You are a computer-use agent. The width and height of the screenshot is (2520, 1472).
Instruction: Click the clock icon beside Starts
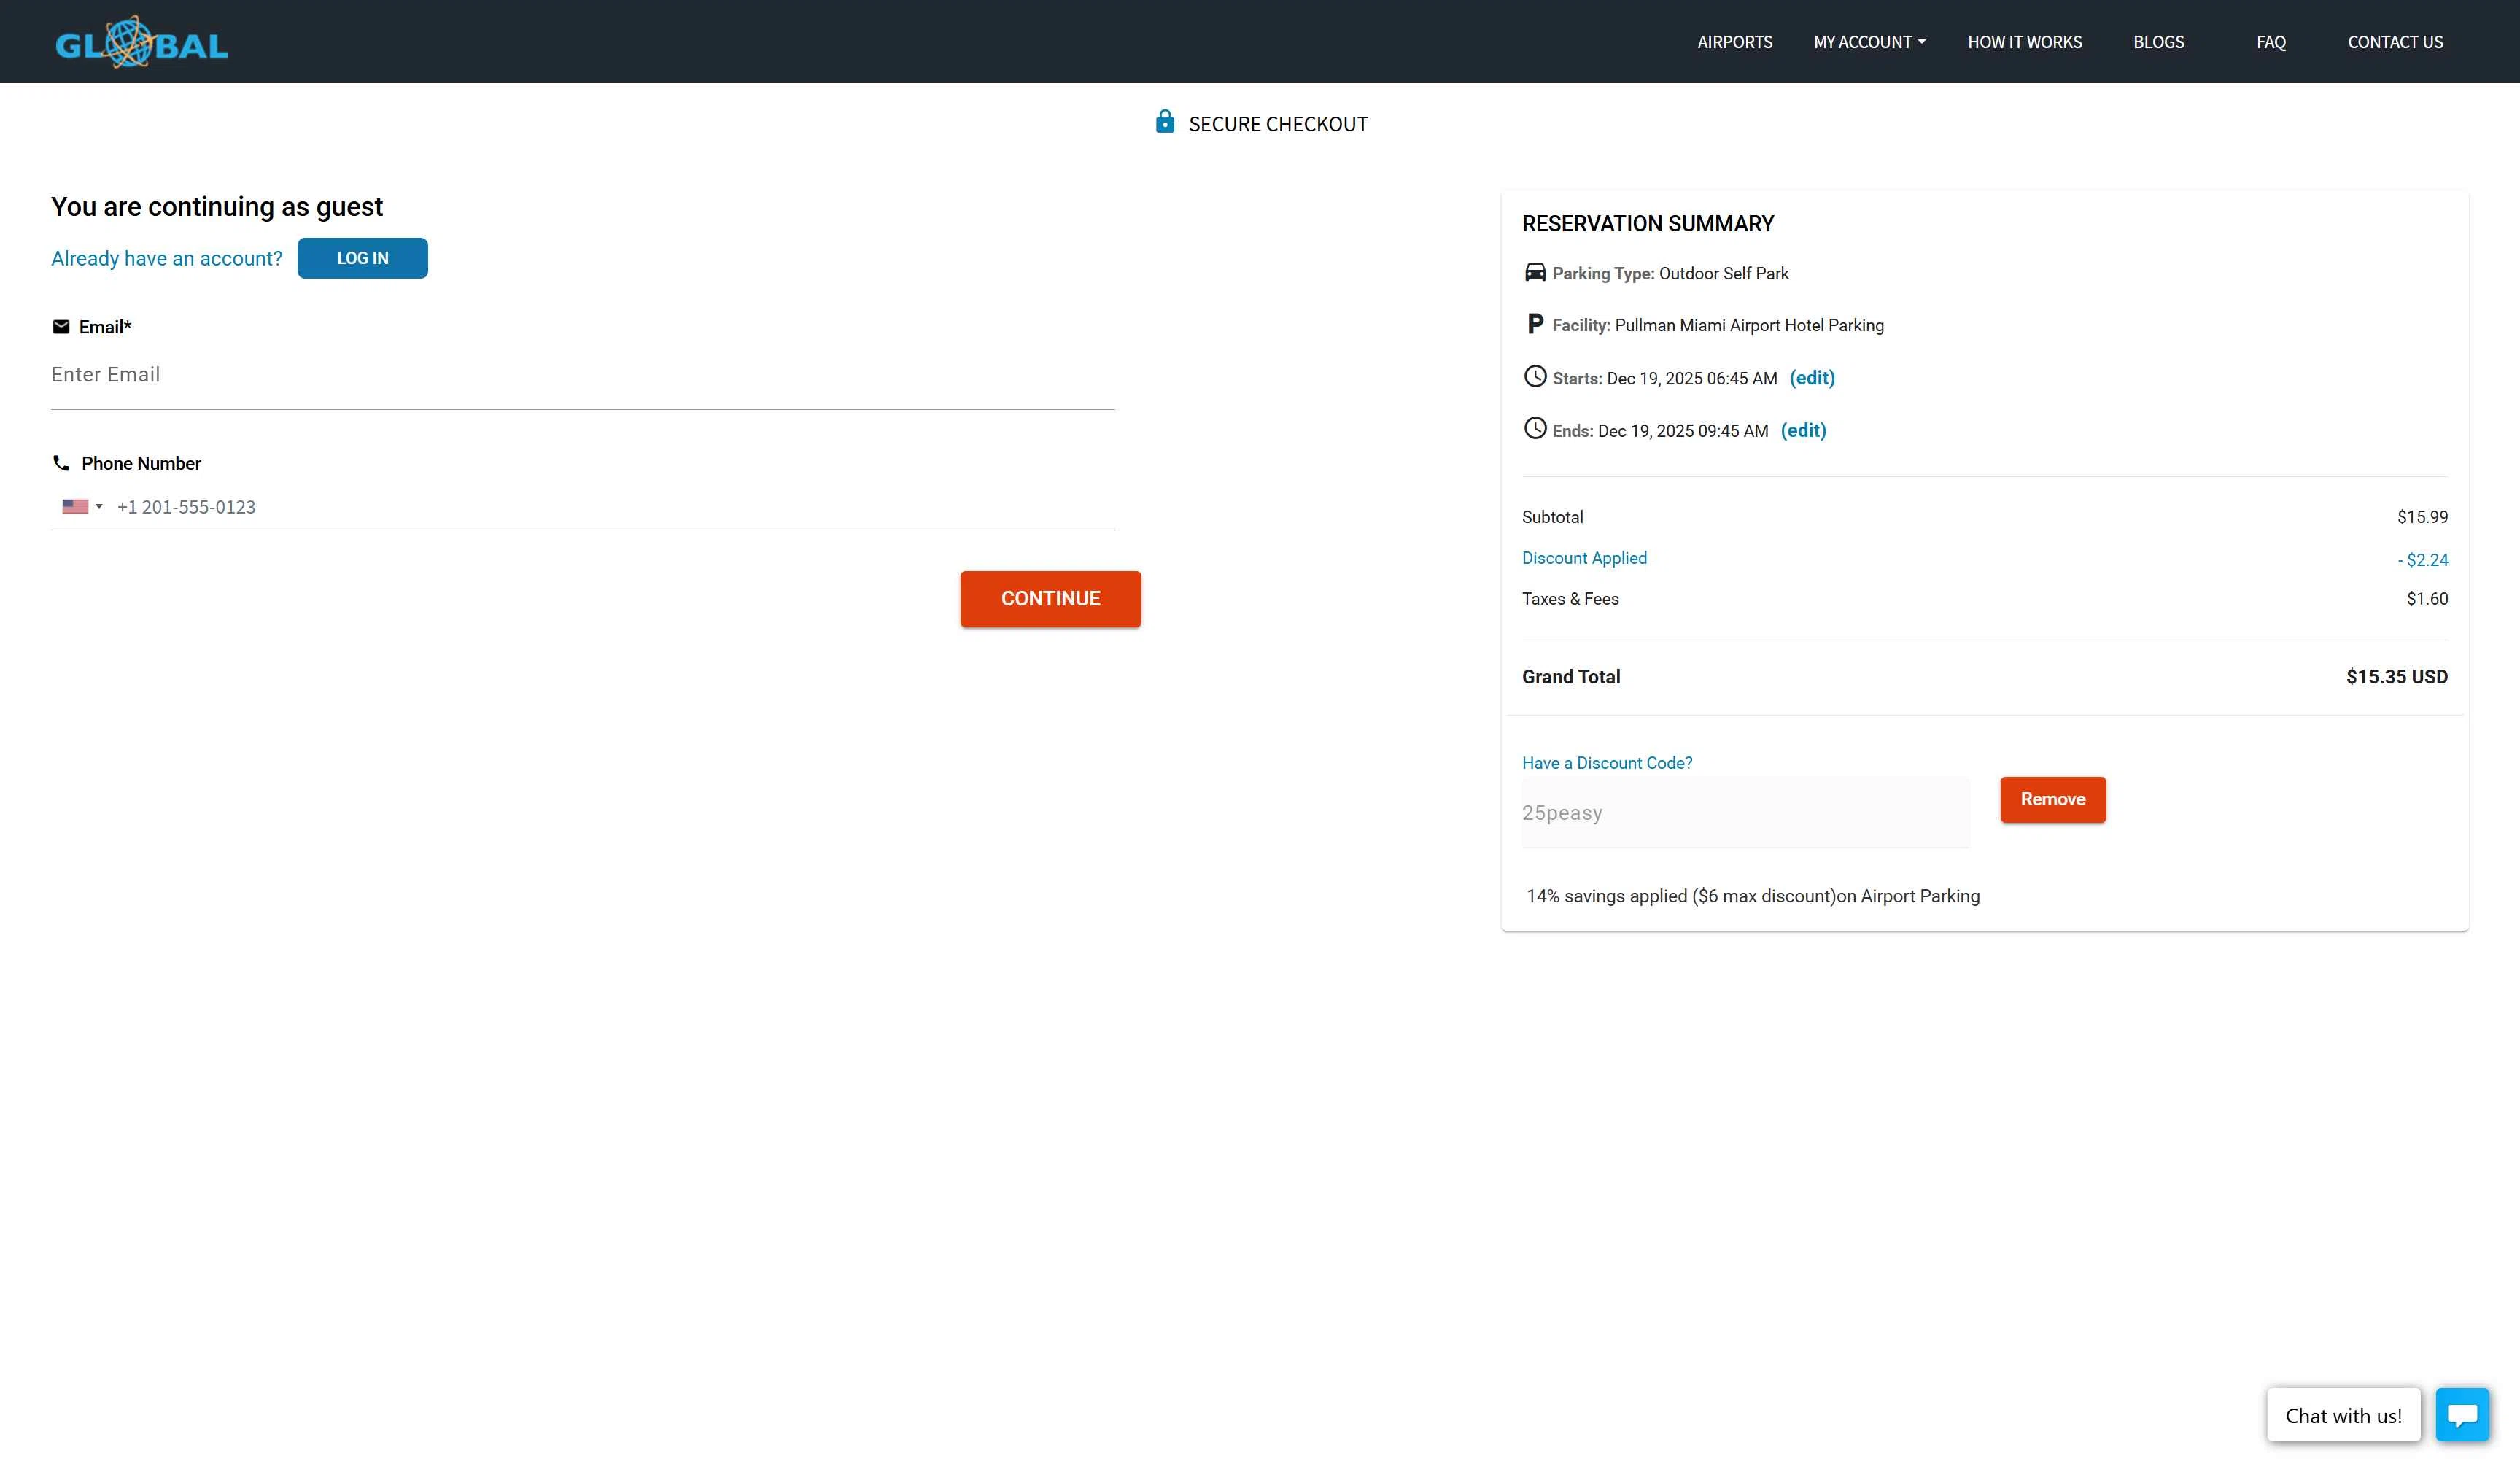(x=1534, y=377)
